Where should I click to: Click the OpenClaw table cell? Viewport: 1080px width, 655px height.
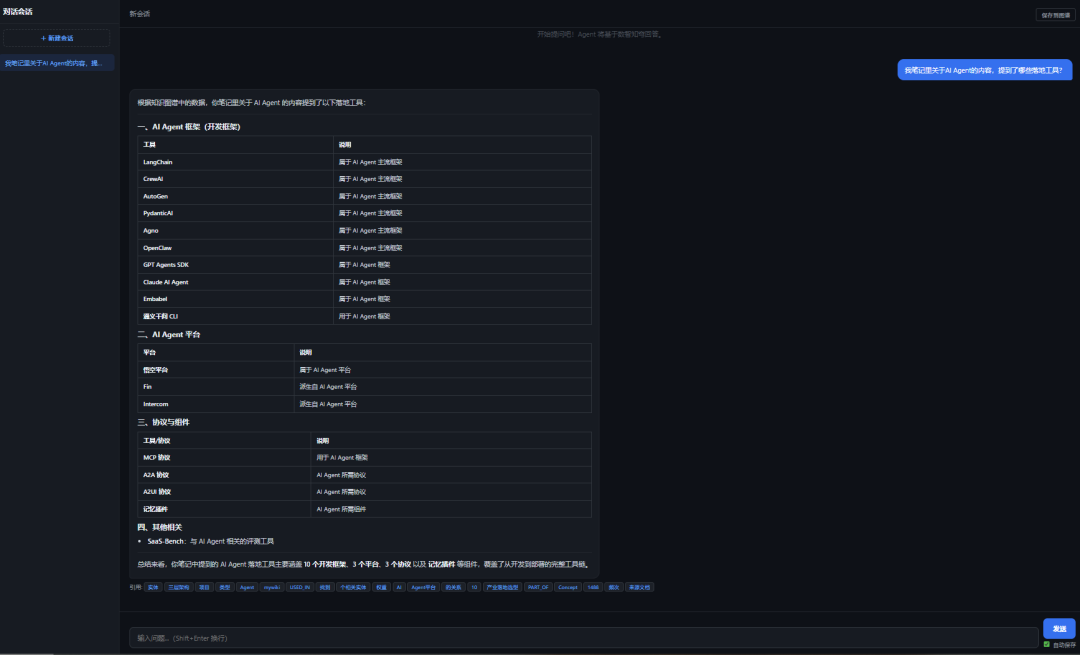pyautogui.click(x=235, y=248)
